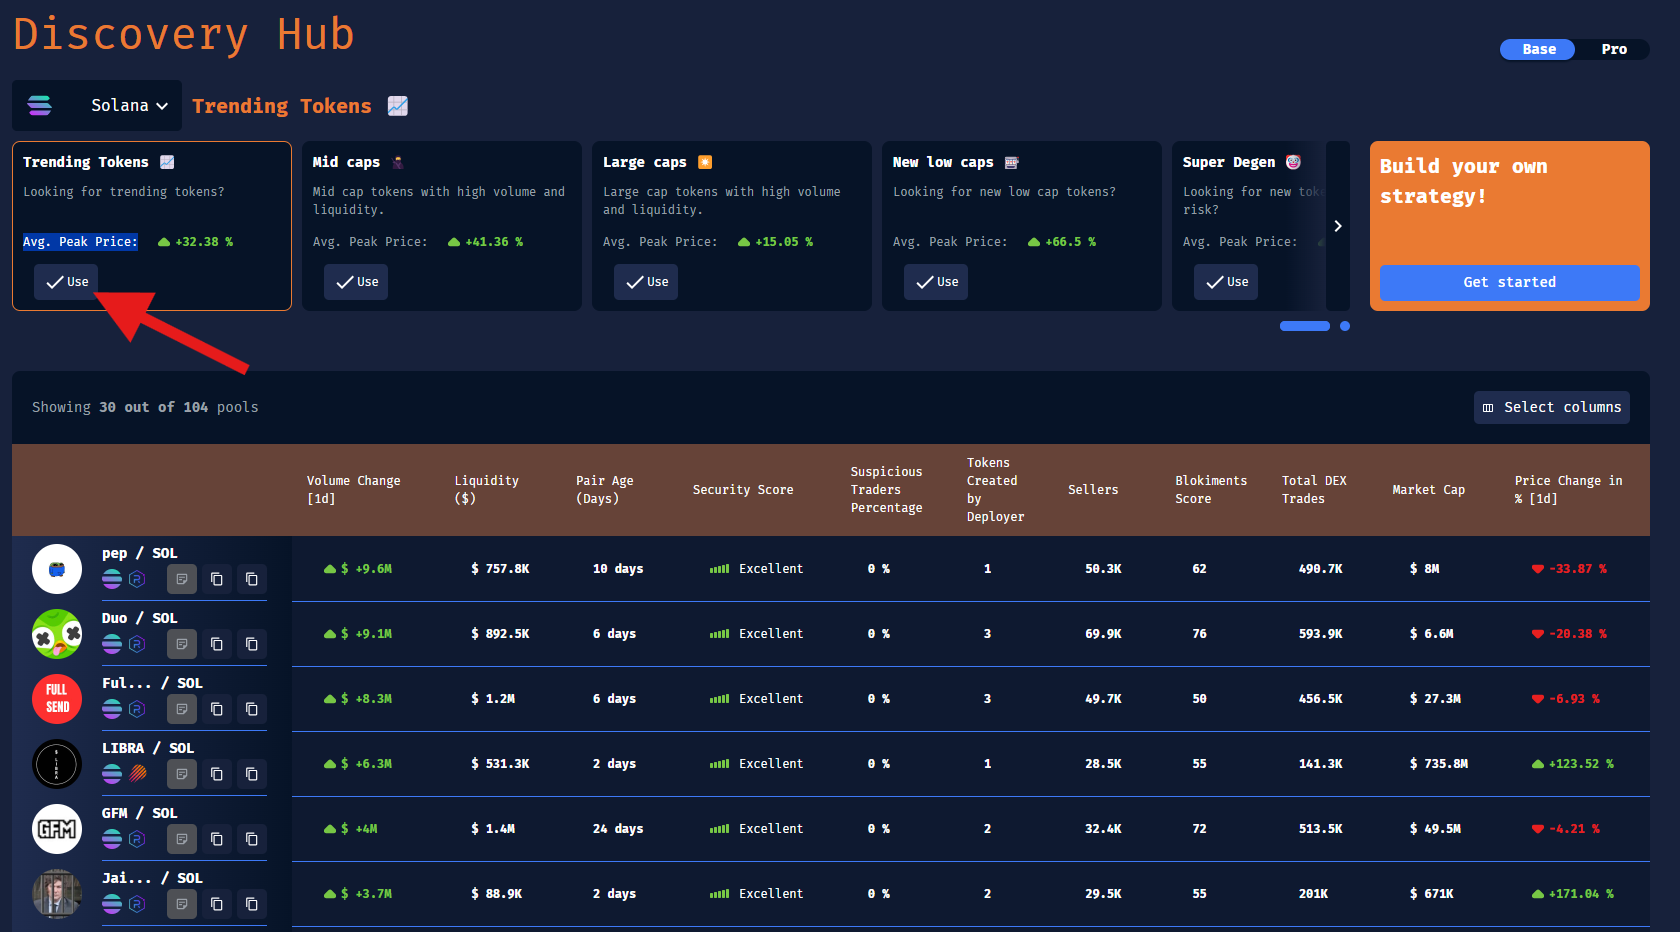Select the Base mode toggle
Image resolution: width=1680 pixels, height=932 pixels.
click(1538, 49)
